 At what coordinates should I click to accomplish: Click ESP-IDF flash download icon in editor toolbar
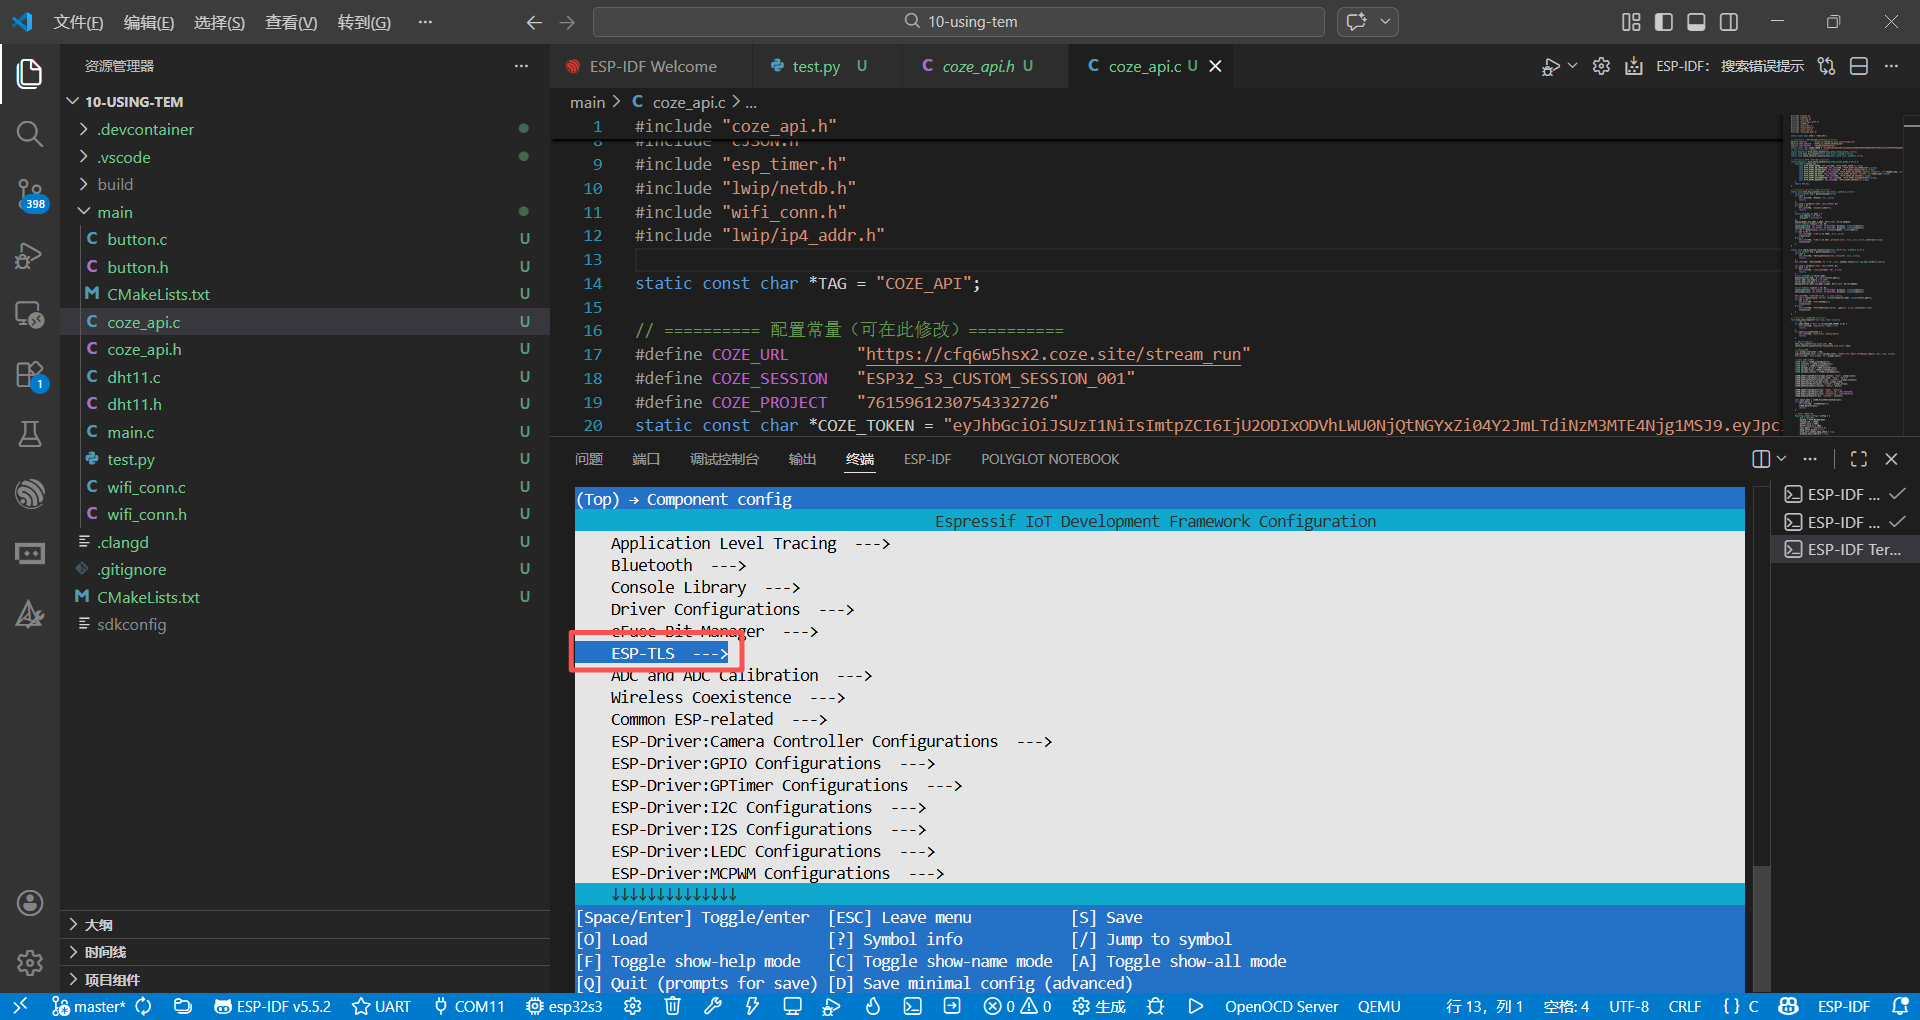[x=1633, y=66]
